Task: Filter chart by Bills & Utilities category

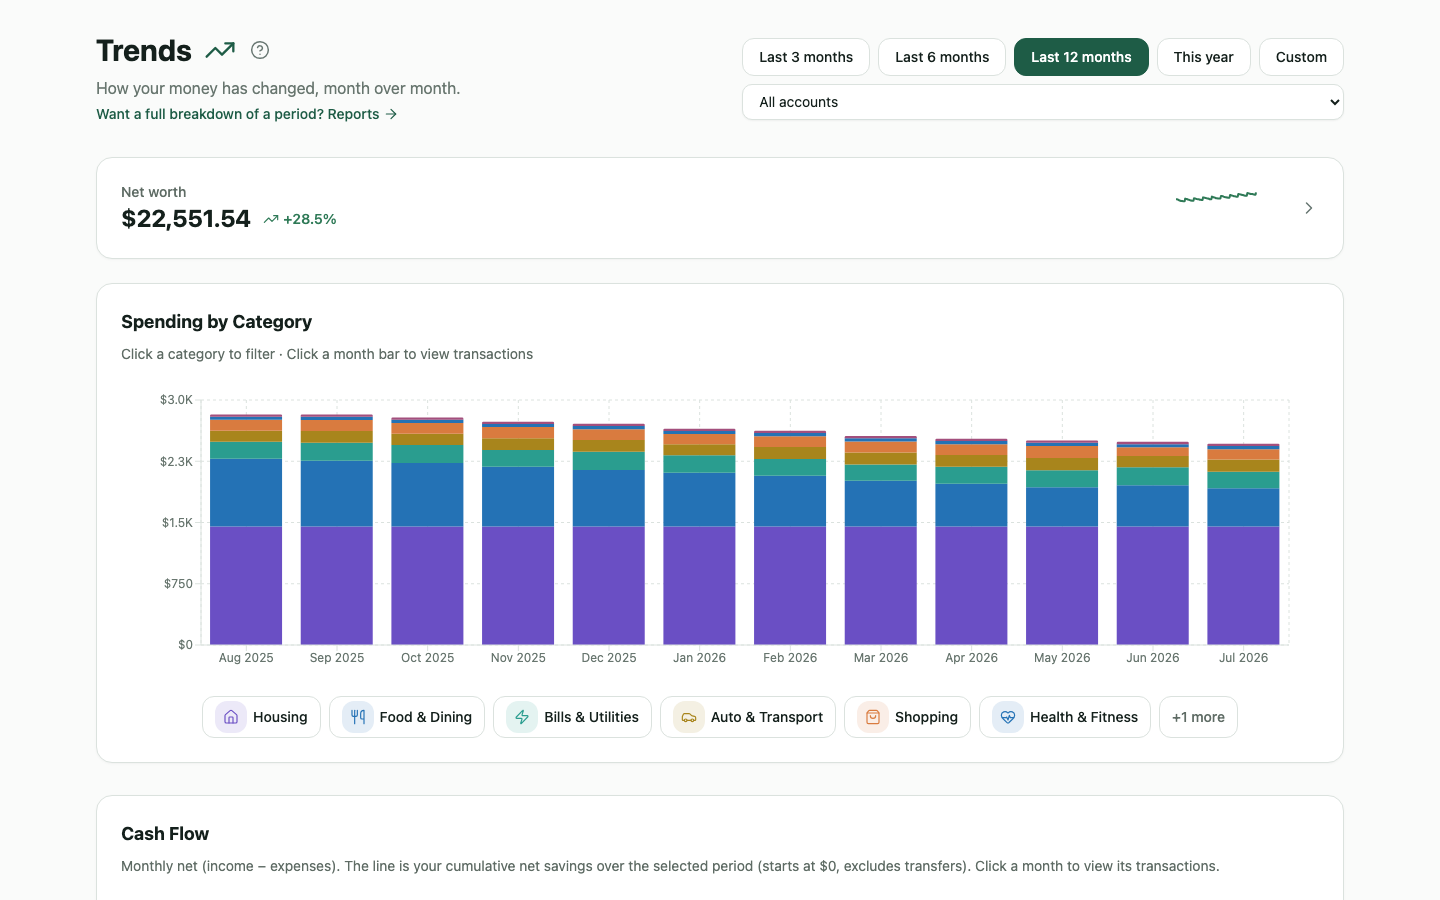Action: coord(572,717)
